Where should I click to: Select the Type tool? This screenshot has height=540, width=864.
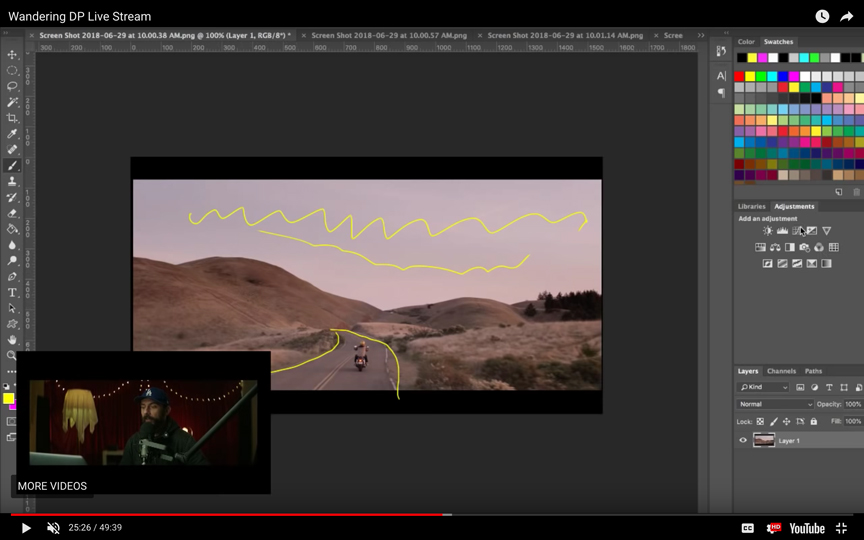(x=12, y=293)
